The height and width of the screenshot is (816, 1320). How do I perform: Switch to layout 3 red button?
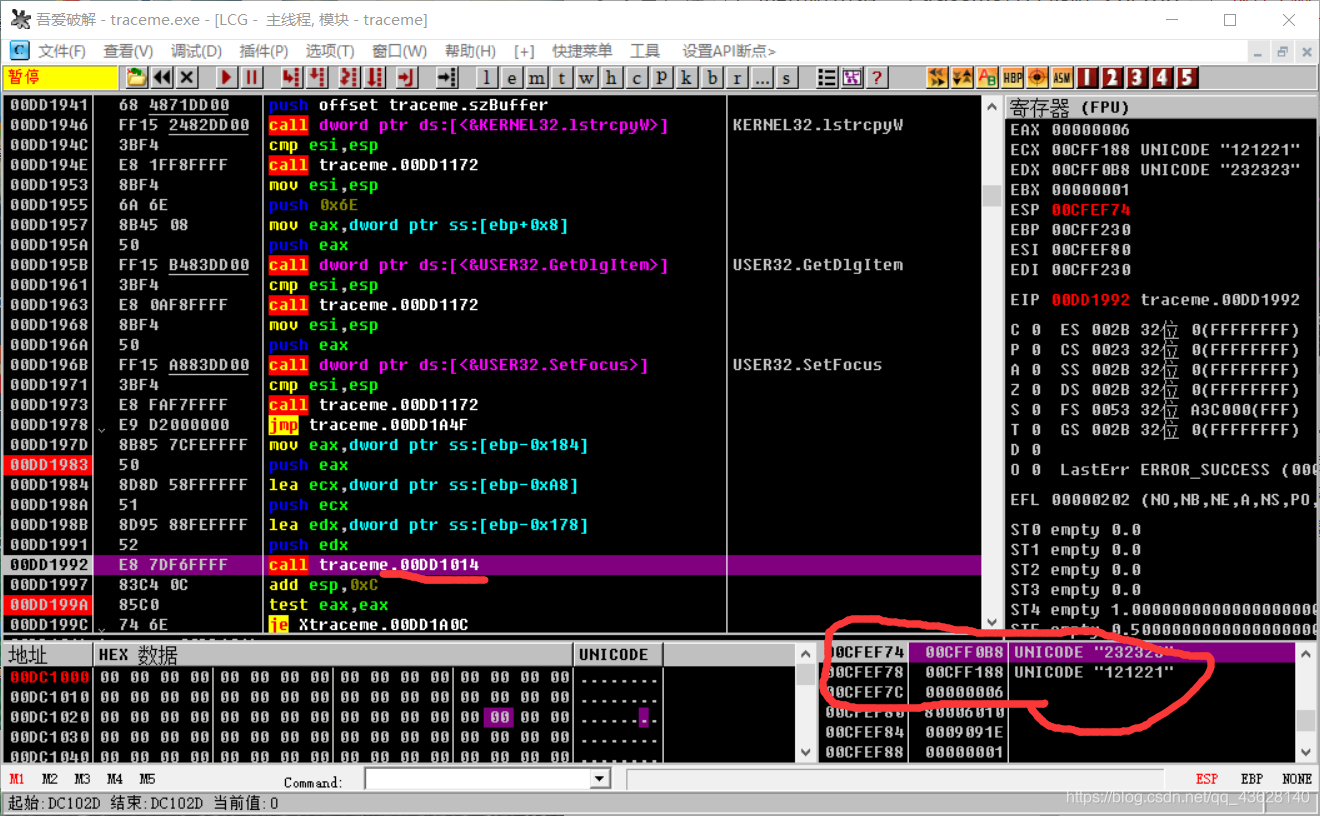click(1137, 77)
